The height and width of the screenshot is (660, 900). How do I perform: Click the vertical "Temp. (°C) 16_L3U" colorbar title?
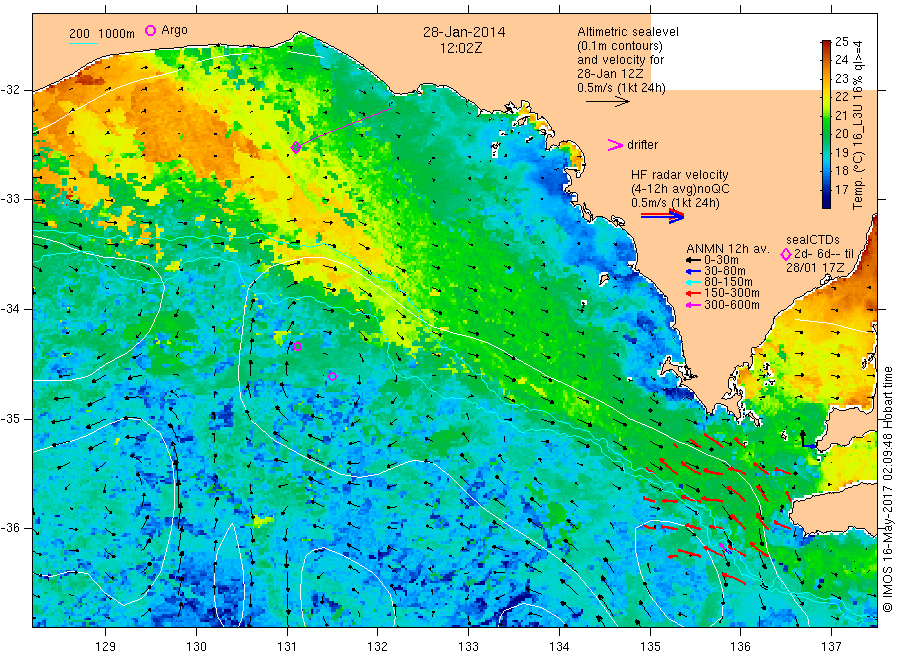tap(858, 126)
